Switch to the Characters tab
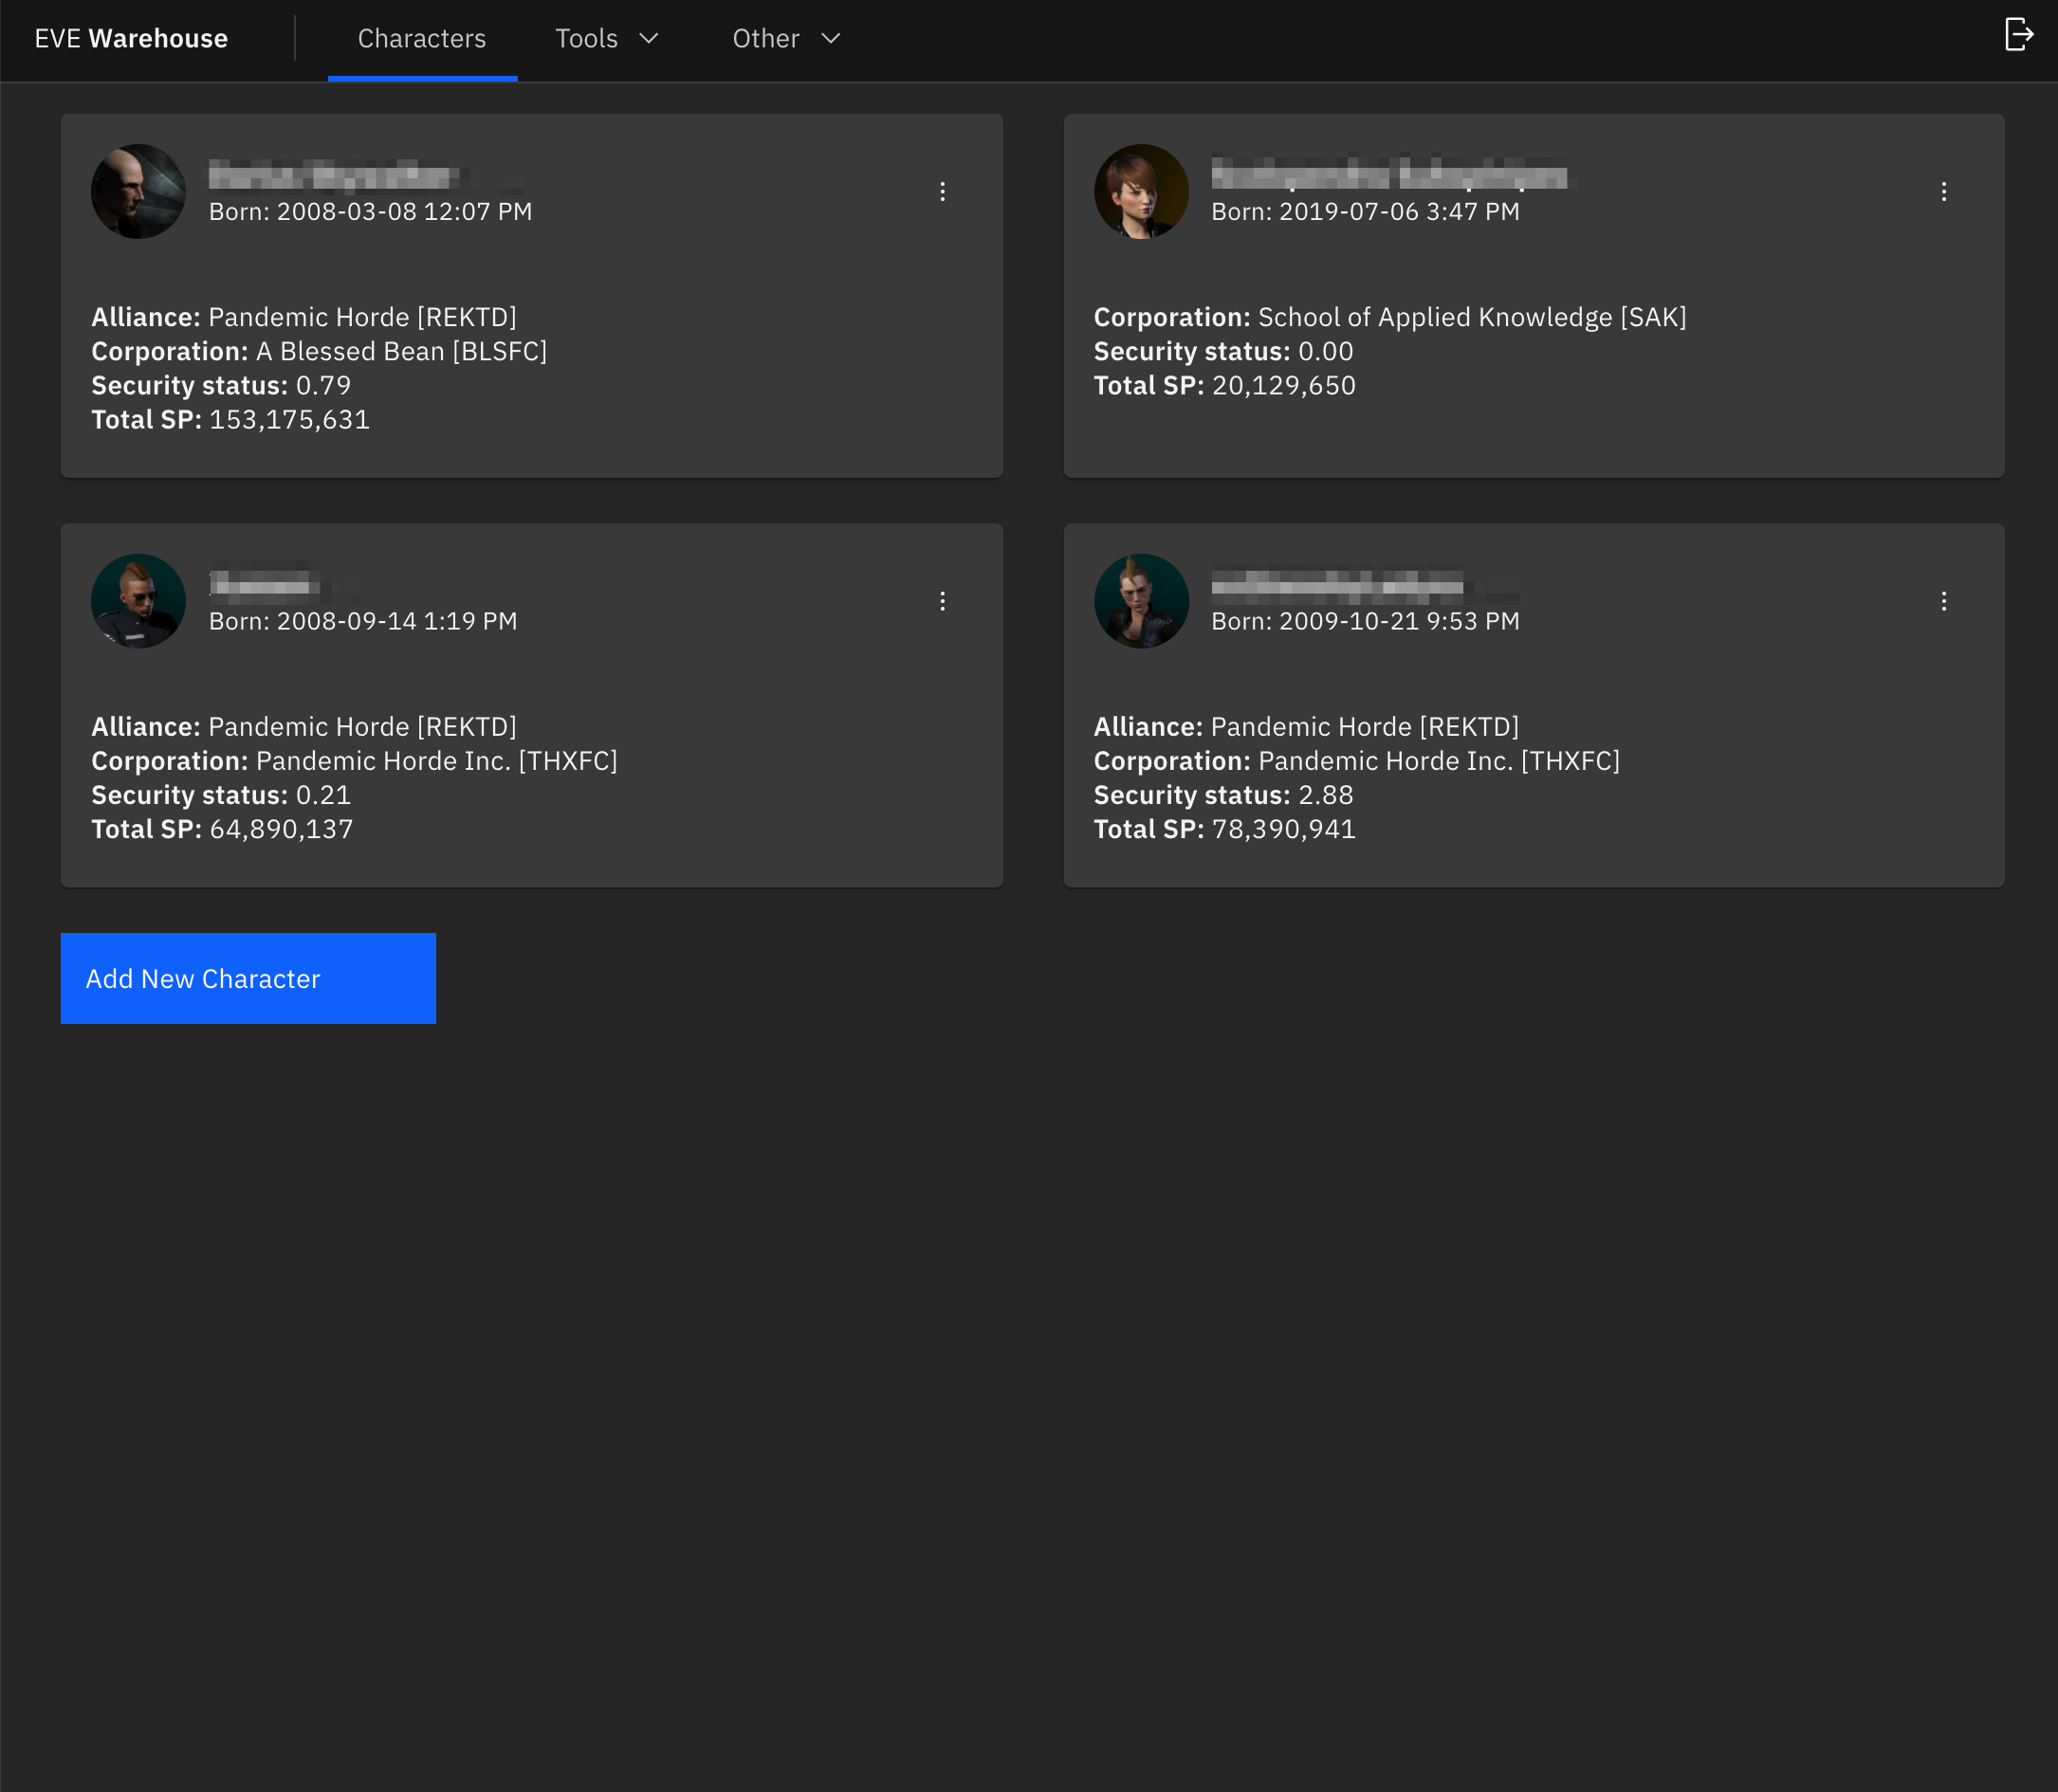 click(421, 39)
